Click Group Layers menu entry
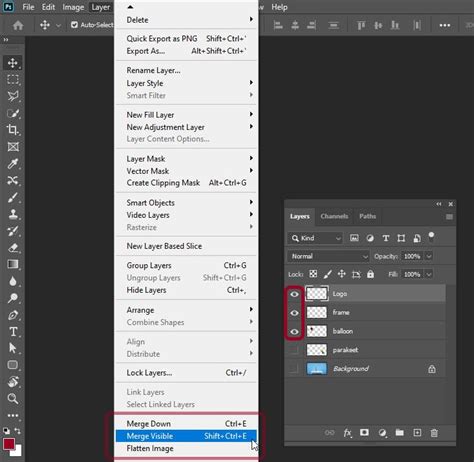Screen dimensions: 474x462 (x=186, y=265)
